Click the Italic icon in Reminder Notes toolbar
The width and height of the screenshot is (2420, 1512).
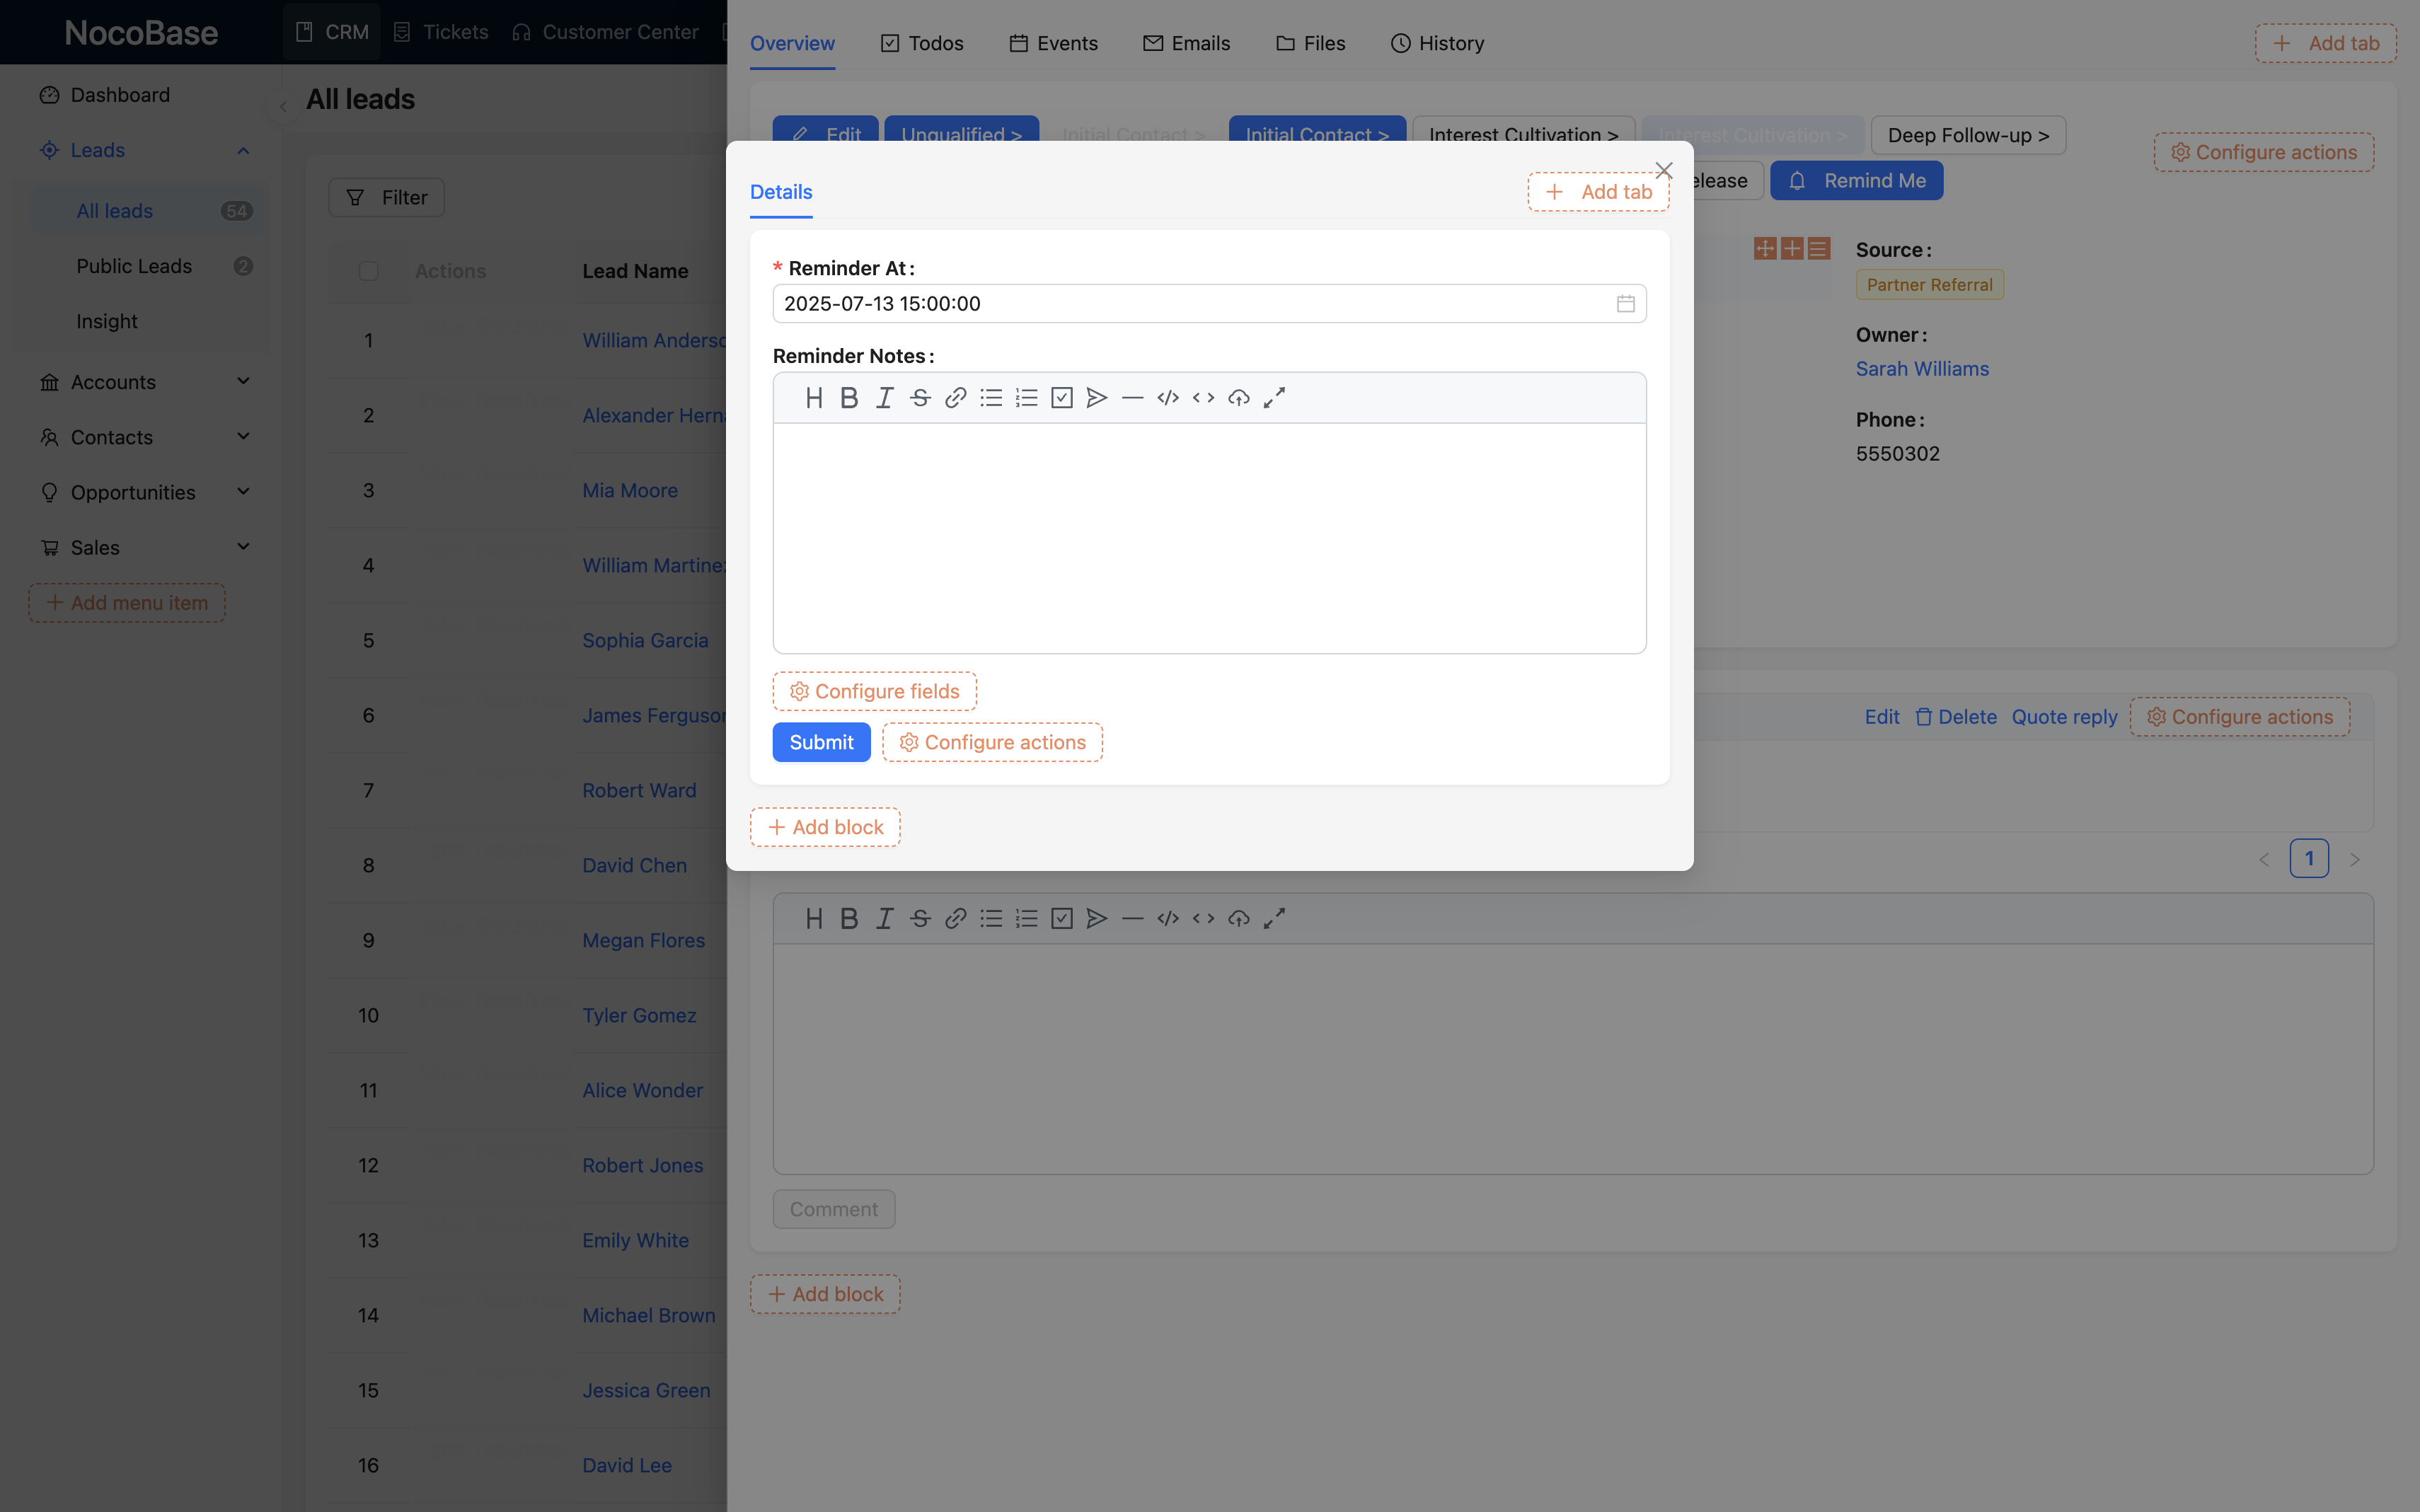[884, 398]
